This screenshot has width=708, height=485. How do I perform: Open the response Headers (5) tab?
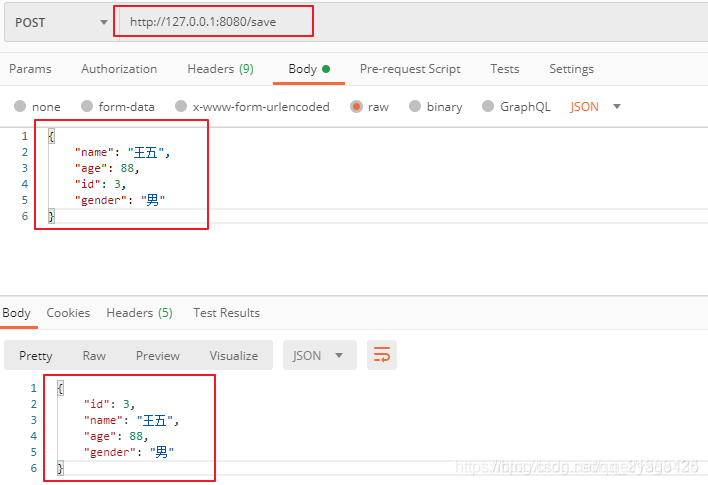[x=140, y=312]
